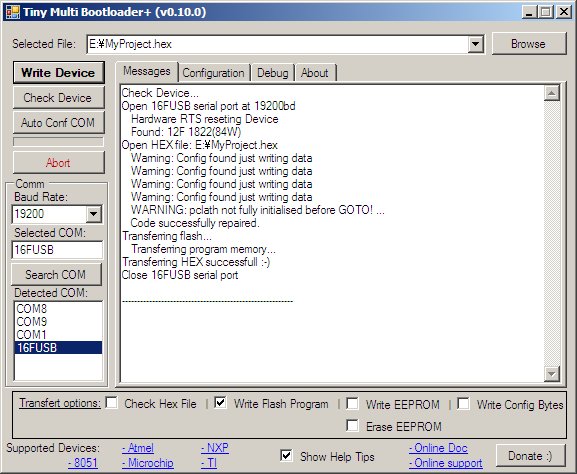Click the Messages scrollbar up arrow
Viewport: 577px width, 474px height.
(x=552, y=93)
